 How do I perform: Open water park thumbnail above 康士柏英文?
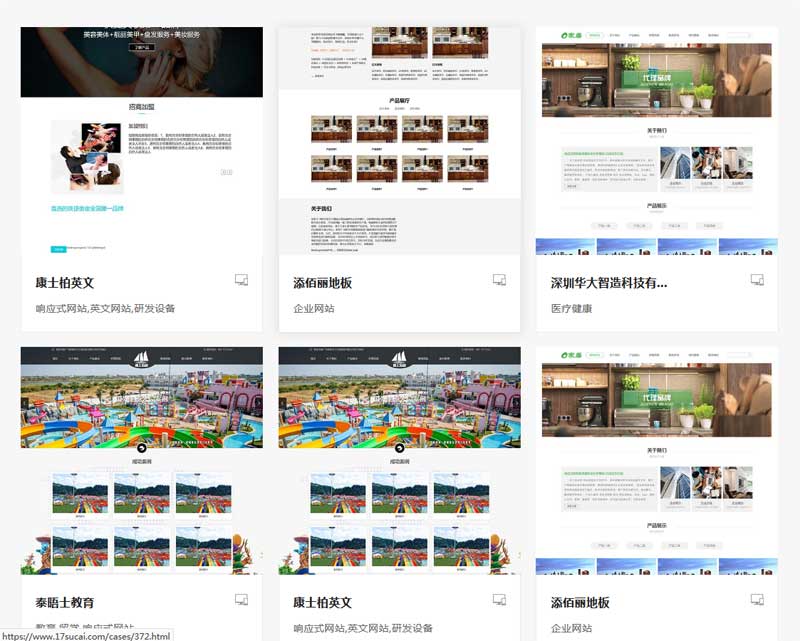[399, 460]
